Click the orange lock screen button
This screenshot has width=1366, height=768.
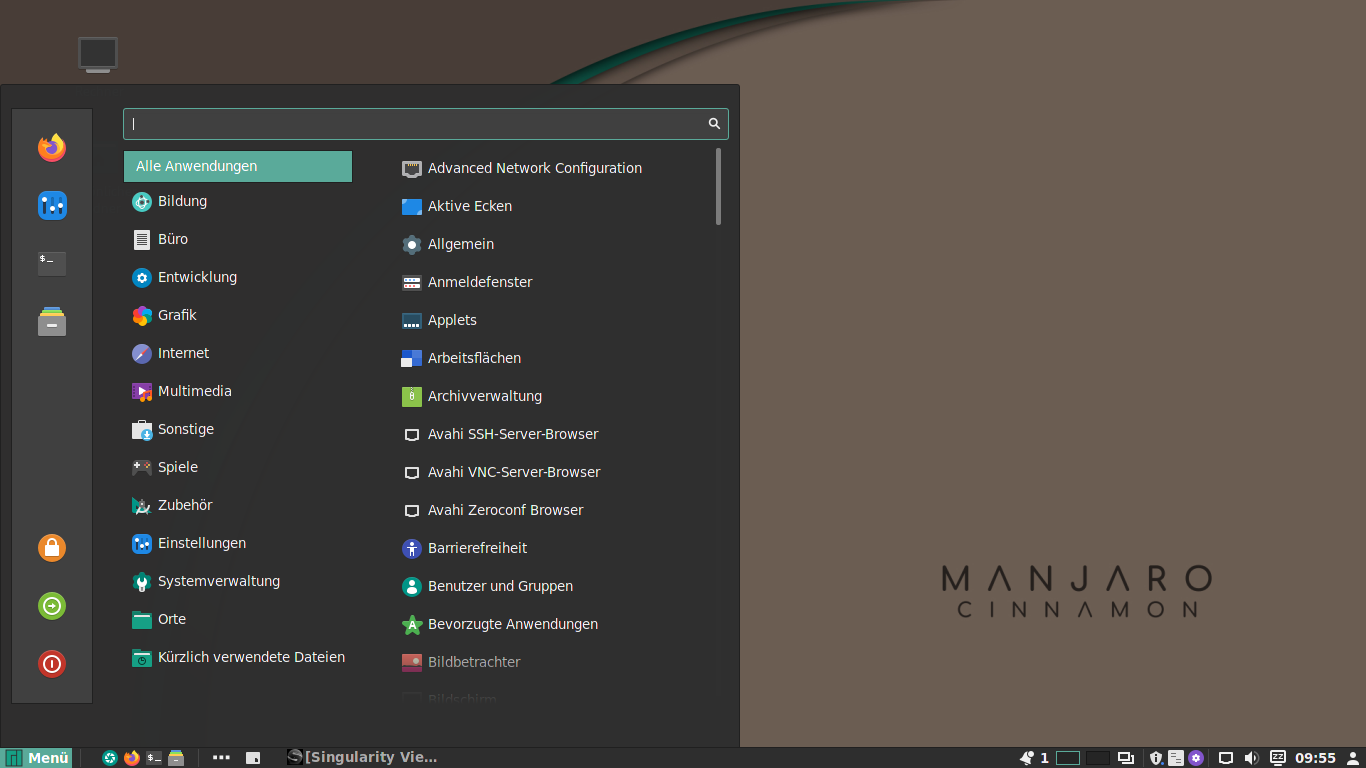coord(52,547)
